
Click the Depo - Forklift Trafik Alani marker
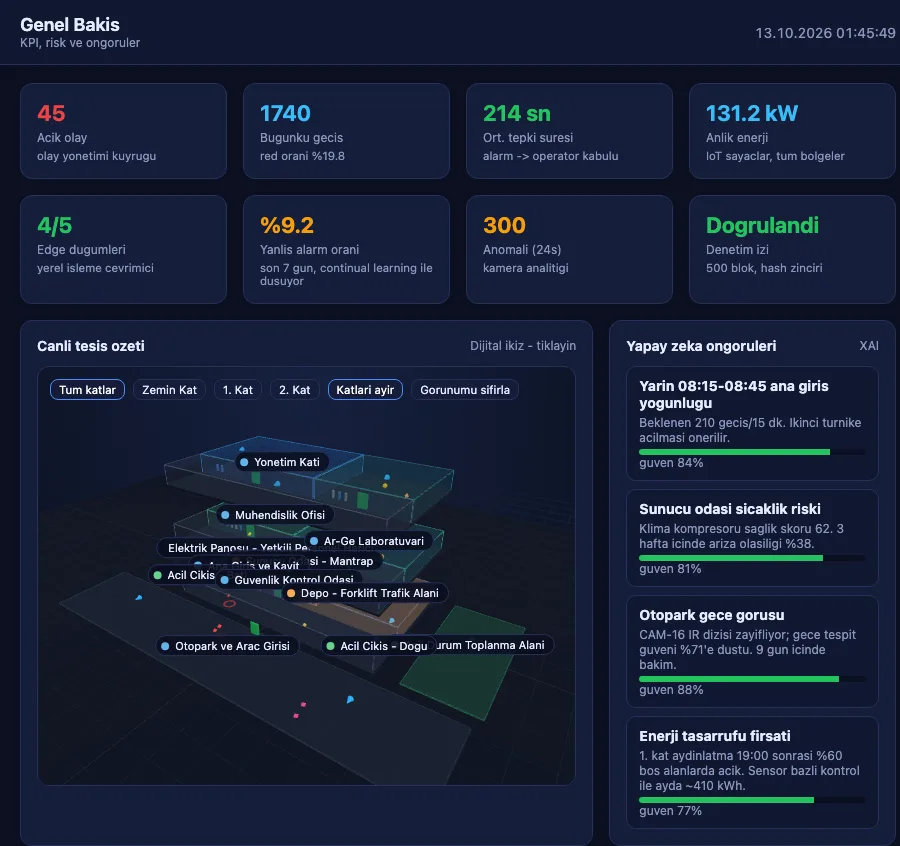[x=364, y=593]
